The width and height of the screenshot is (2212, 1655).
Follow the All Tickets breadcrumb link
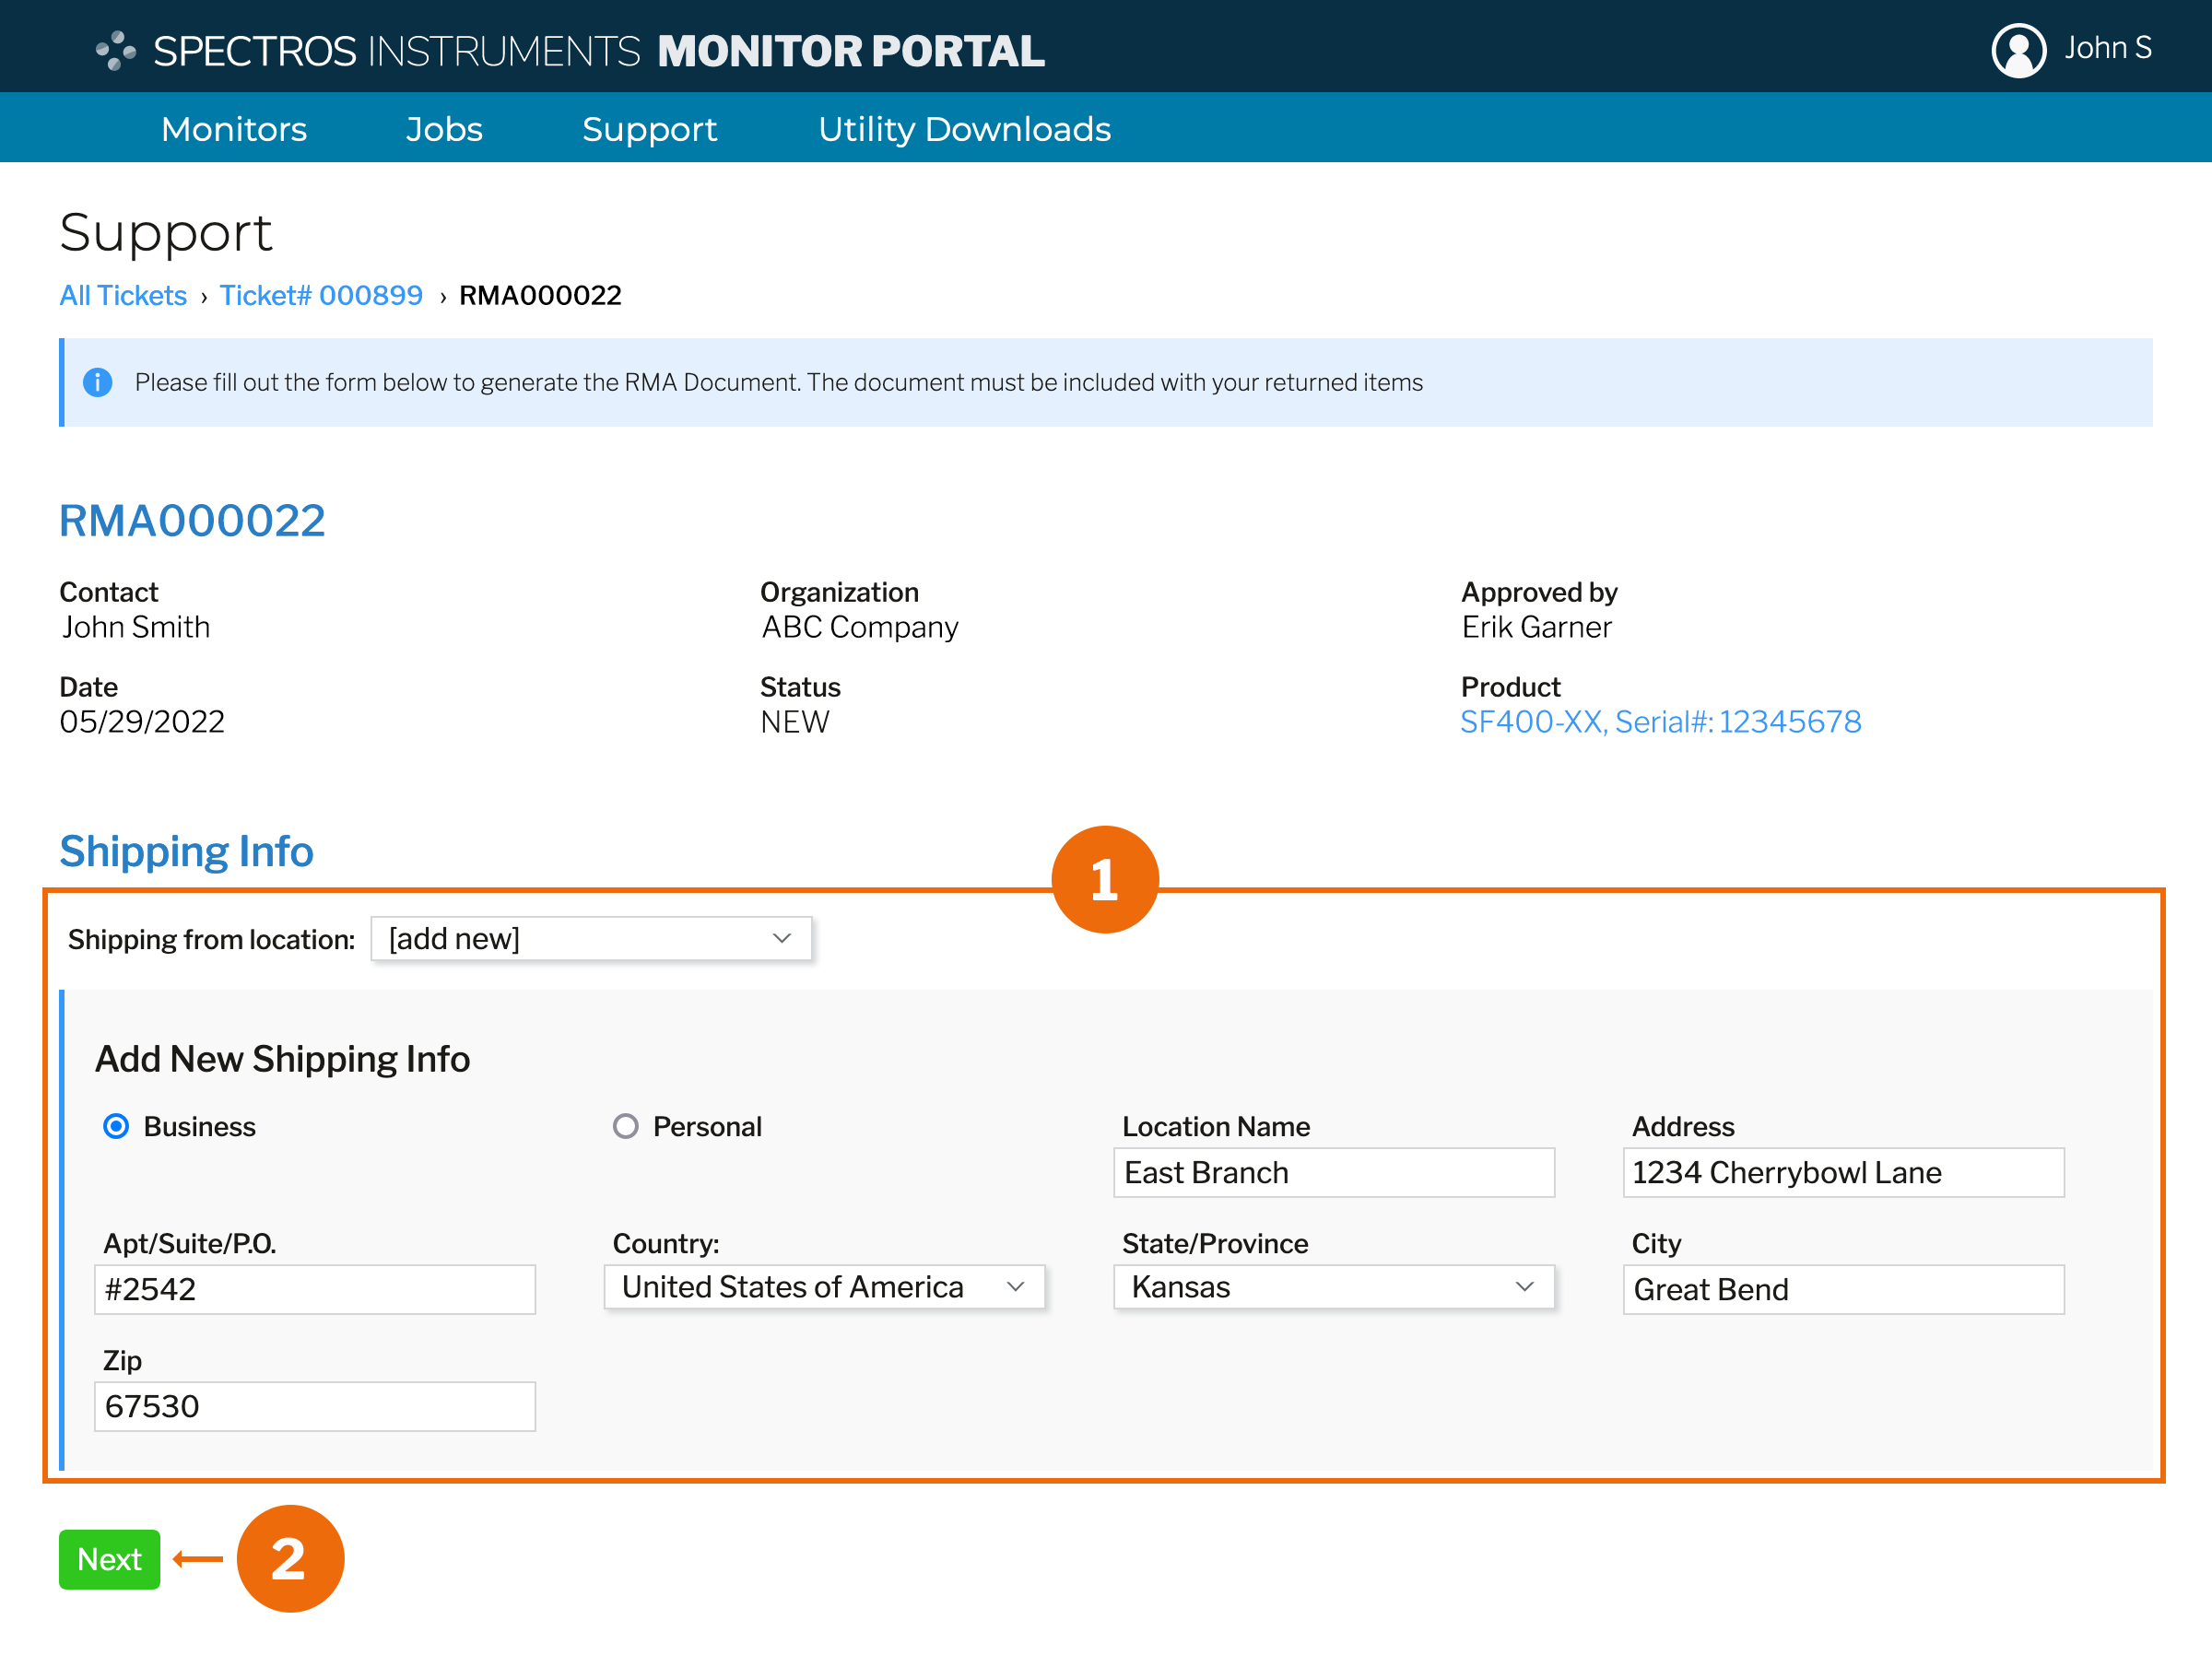point(123,295)
